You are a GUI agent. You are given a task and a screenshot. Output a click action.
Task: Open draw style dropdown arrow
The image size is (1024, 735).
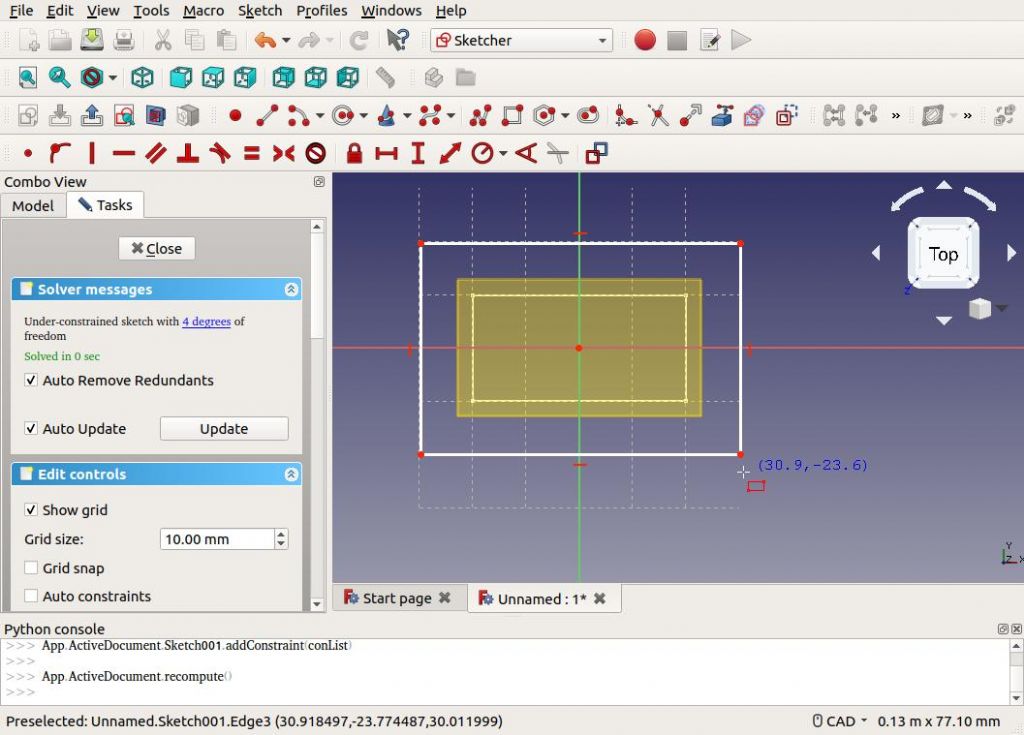pyautogui.click(x=113, y=78)
